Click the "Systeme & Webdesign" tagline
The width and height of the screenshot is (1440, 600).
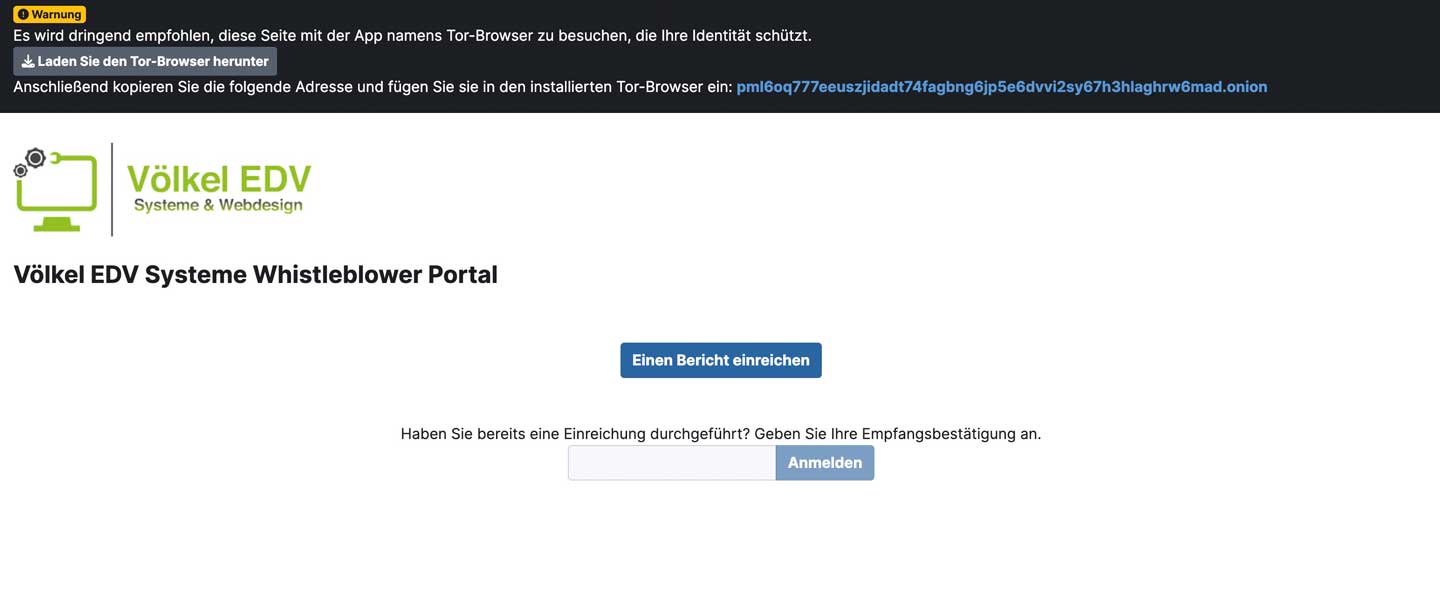click(x=218, y=205)
